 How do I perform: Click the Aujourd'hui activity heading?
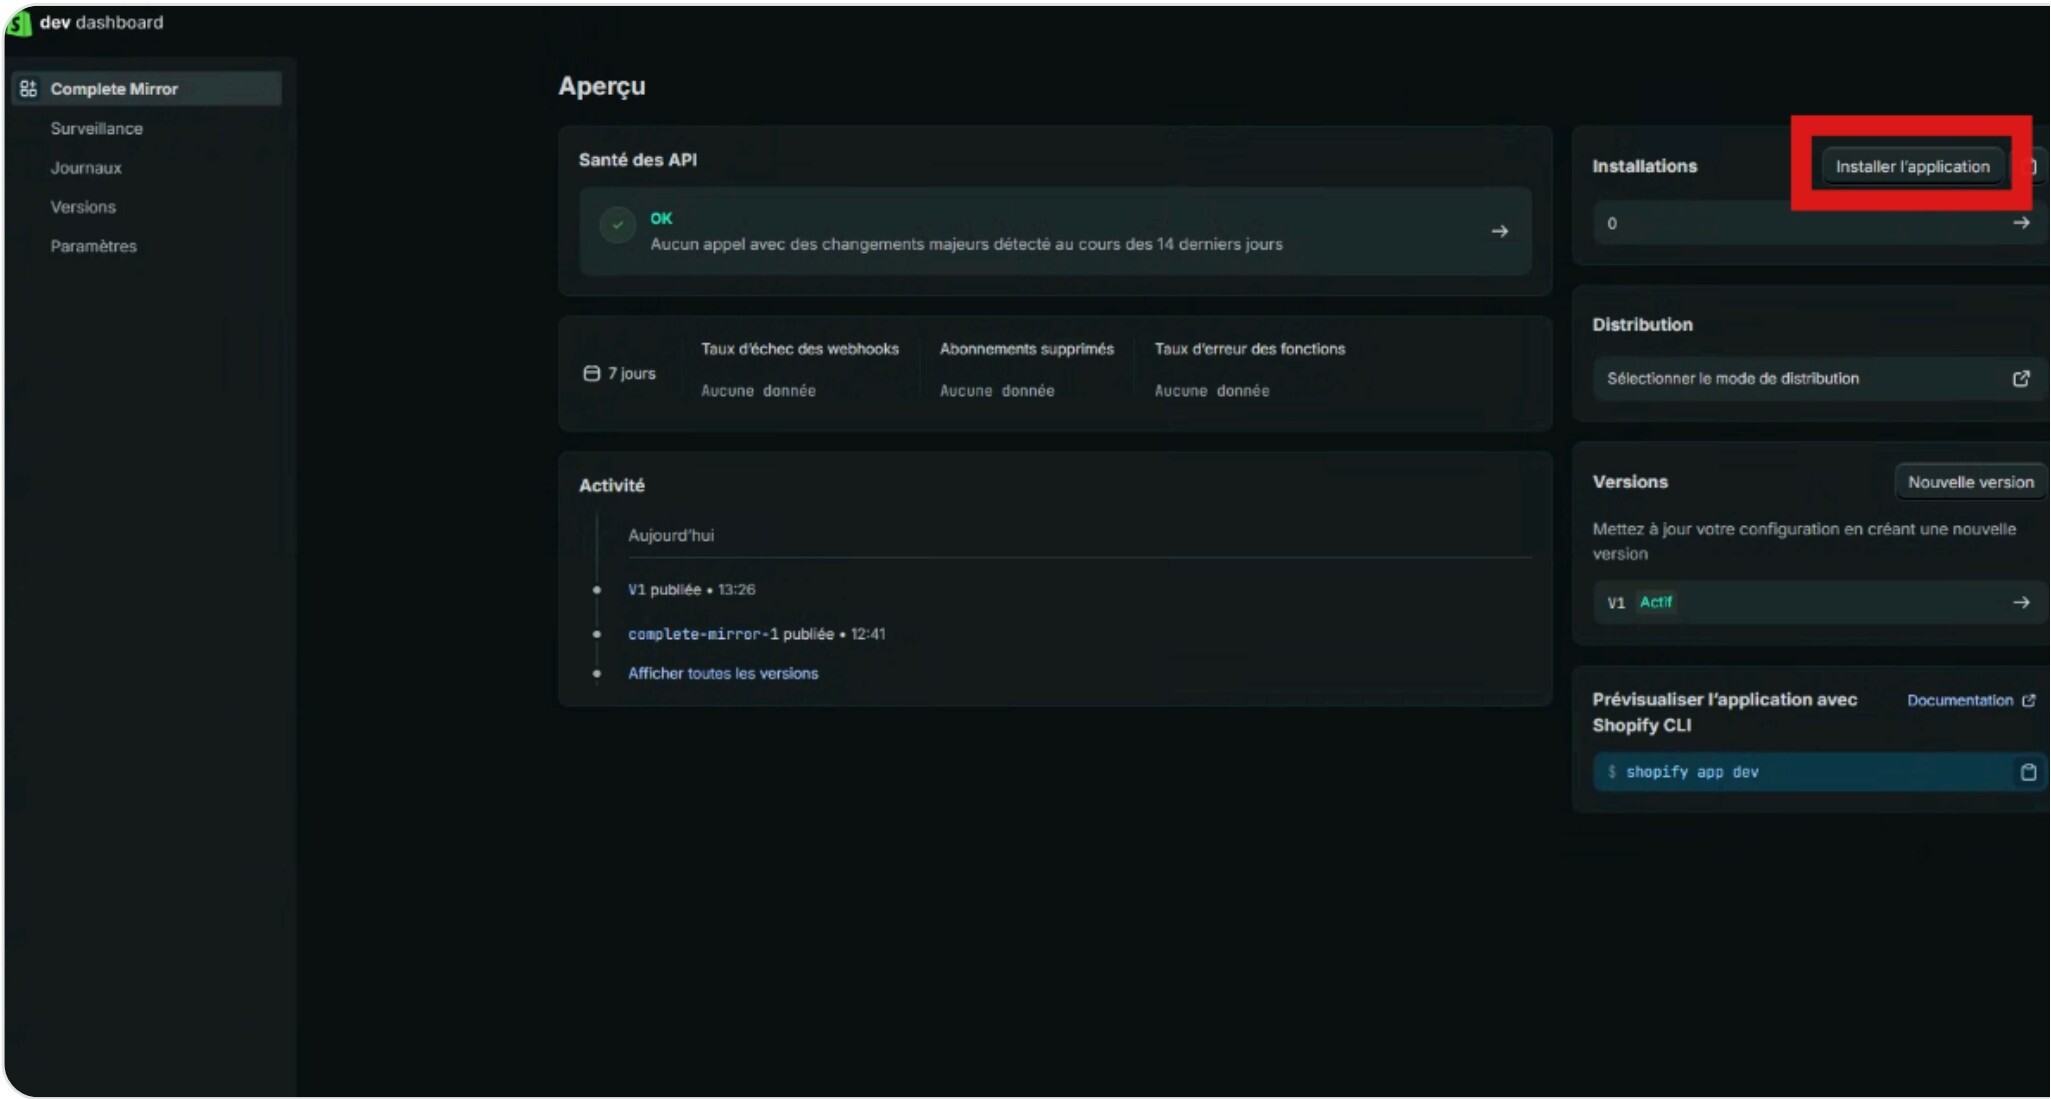[671, 536]
